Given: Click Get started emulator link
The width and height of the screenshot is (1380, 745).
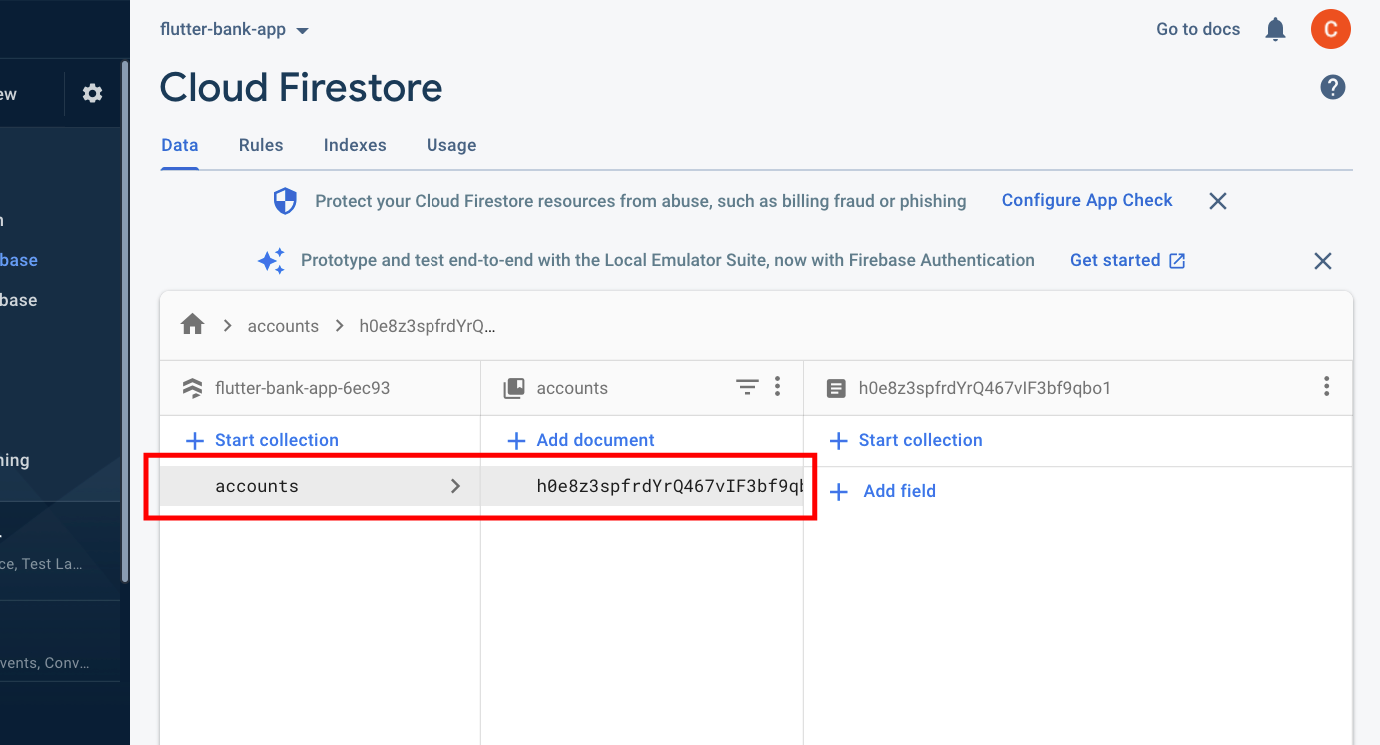Looking at the screenshot, I should [x=1127, y=260].
